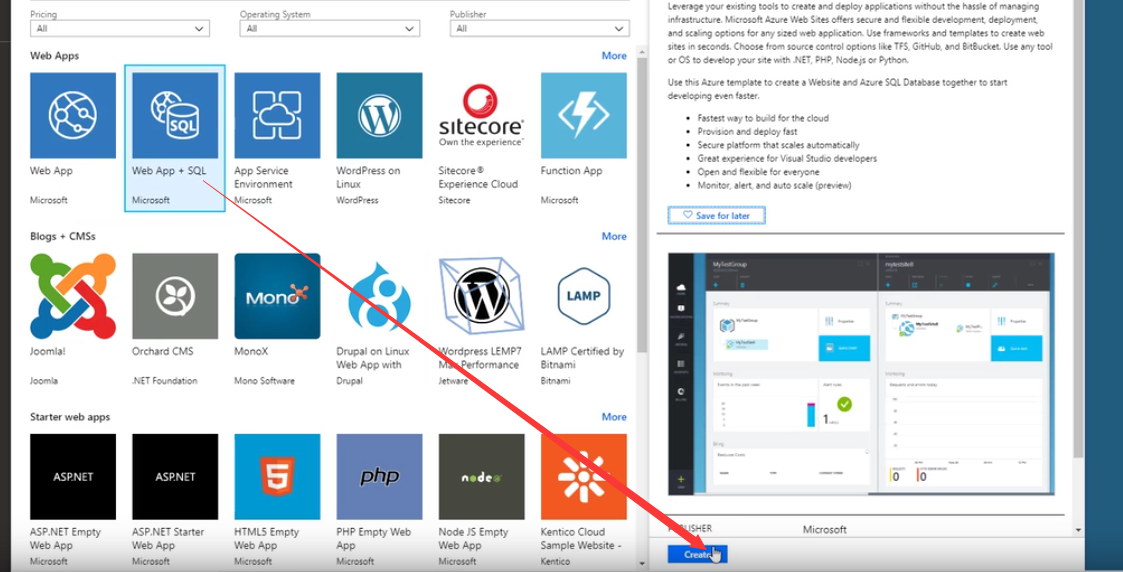Select the ASP.NET Empty Web App icon
This screenshot has width=1123, height=572.
pos(73,477)
